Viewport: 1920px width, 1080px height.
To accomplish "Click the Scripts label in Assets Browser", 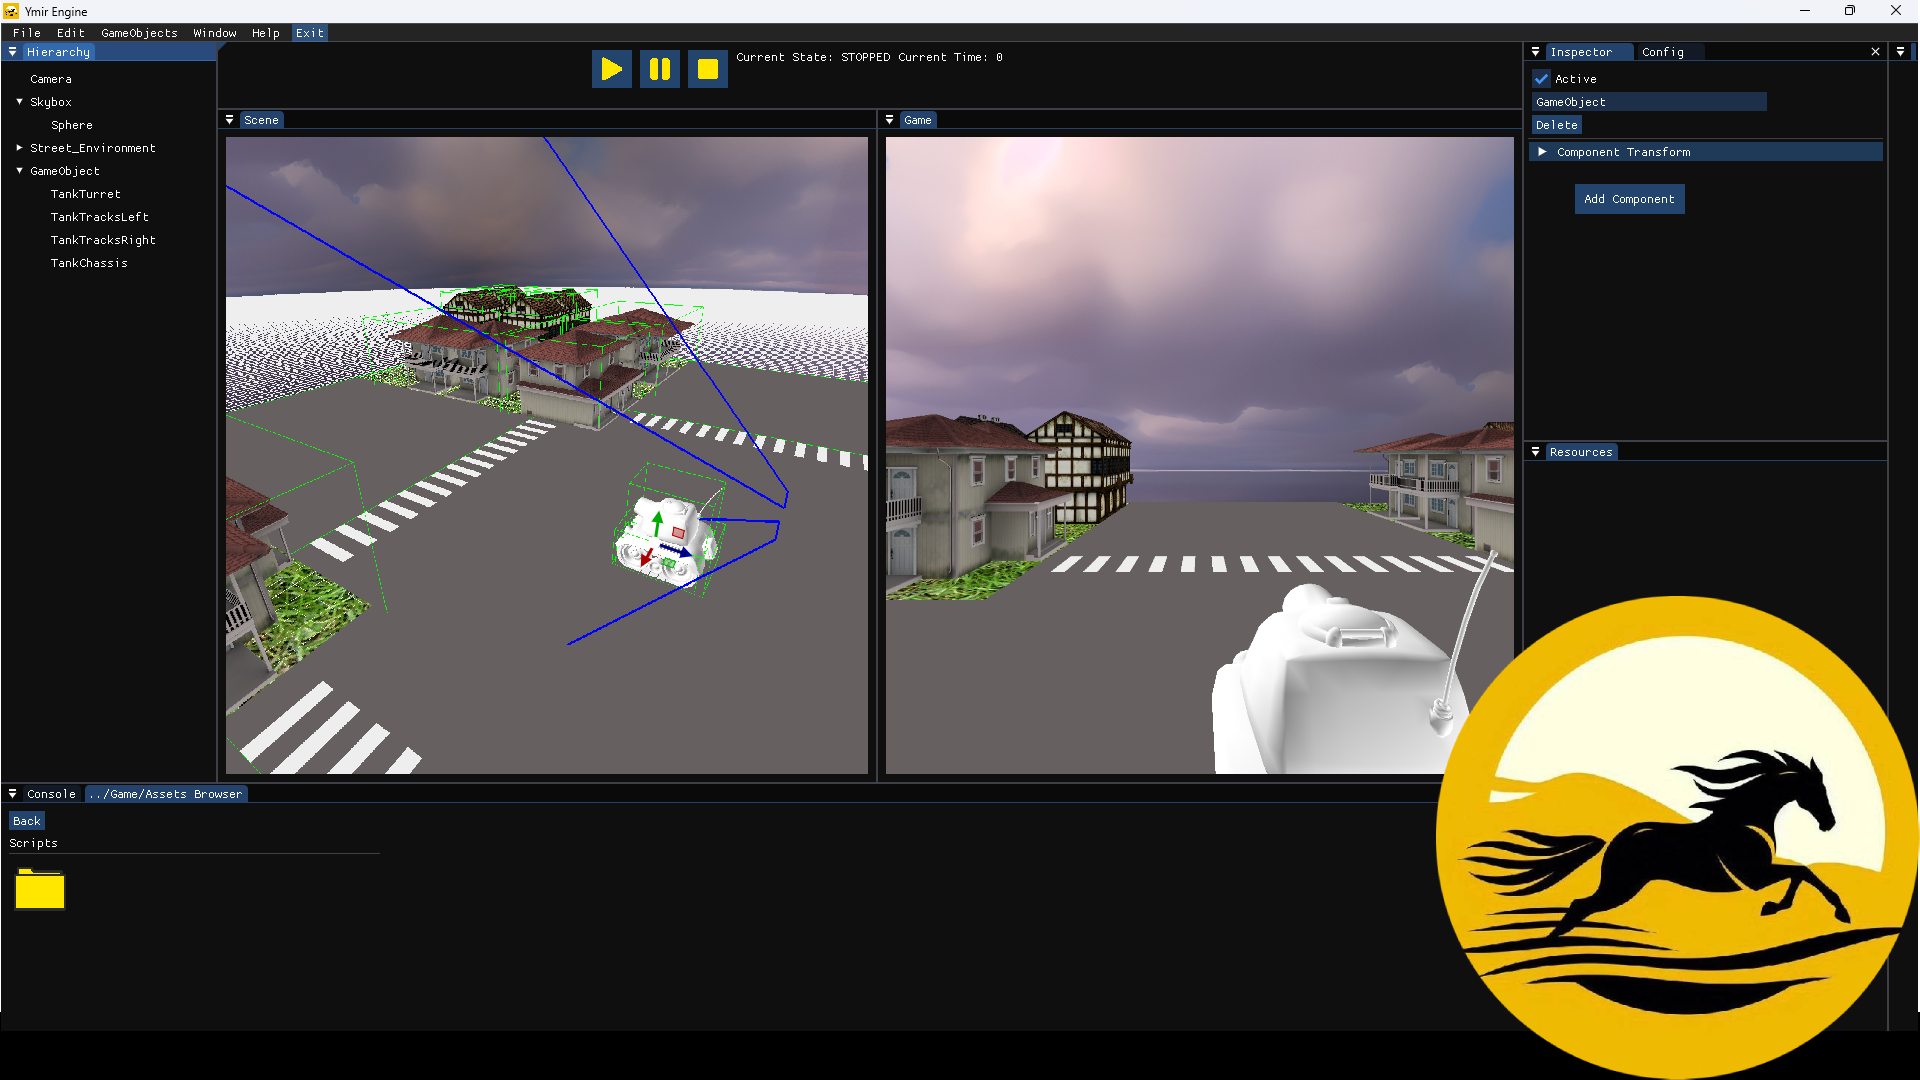I will 34,843.
